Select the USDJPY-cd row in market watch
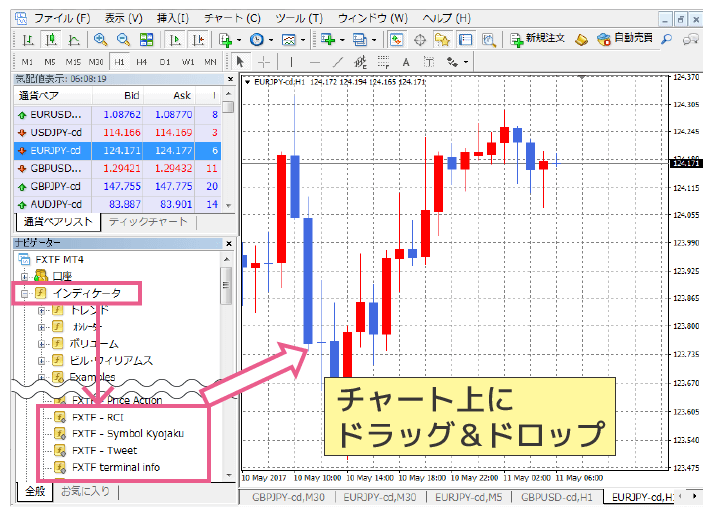This screenshot has height=516, width=710. [x=118, y=133]
